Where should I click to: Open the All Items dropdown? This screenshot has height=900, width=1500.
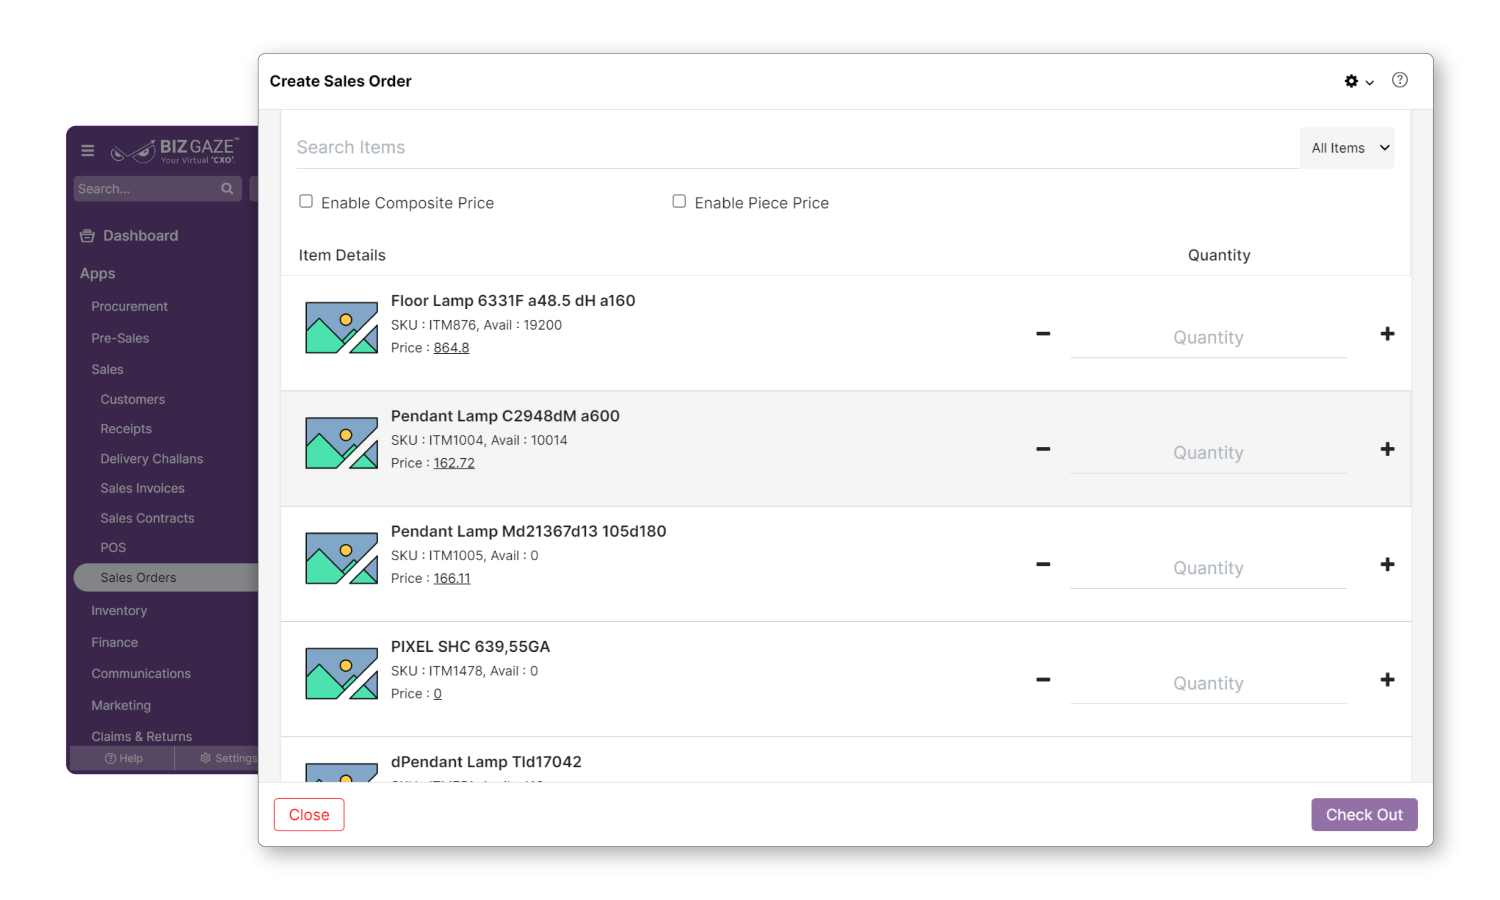point(1347,148)
